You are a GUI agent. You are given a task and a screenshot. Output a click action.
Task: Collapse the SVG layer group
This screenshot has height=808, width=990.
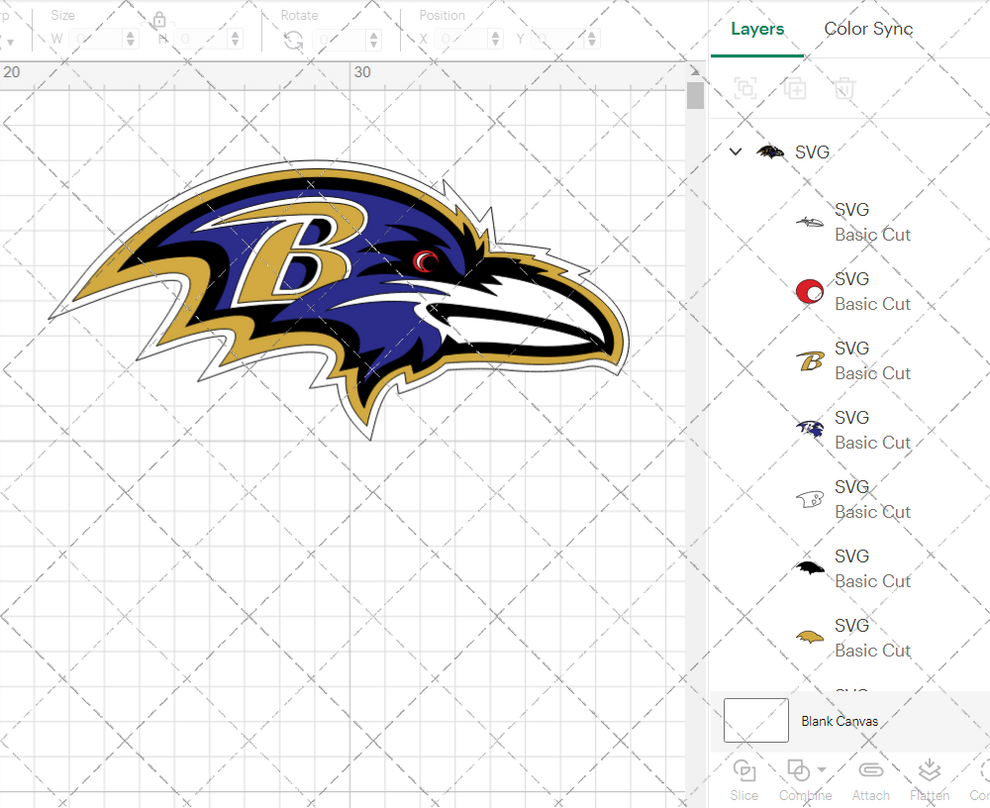[735, 152]
